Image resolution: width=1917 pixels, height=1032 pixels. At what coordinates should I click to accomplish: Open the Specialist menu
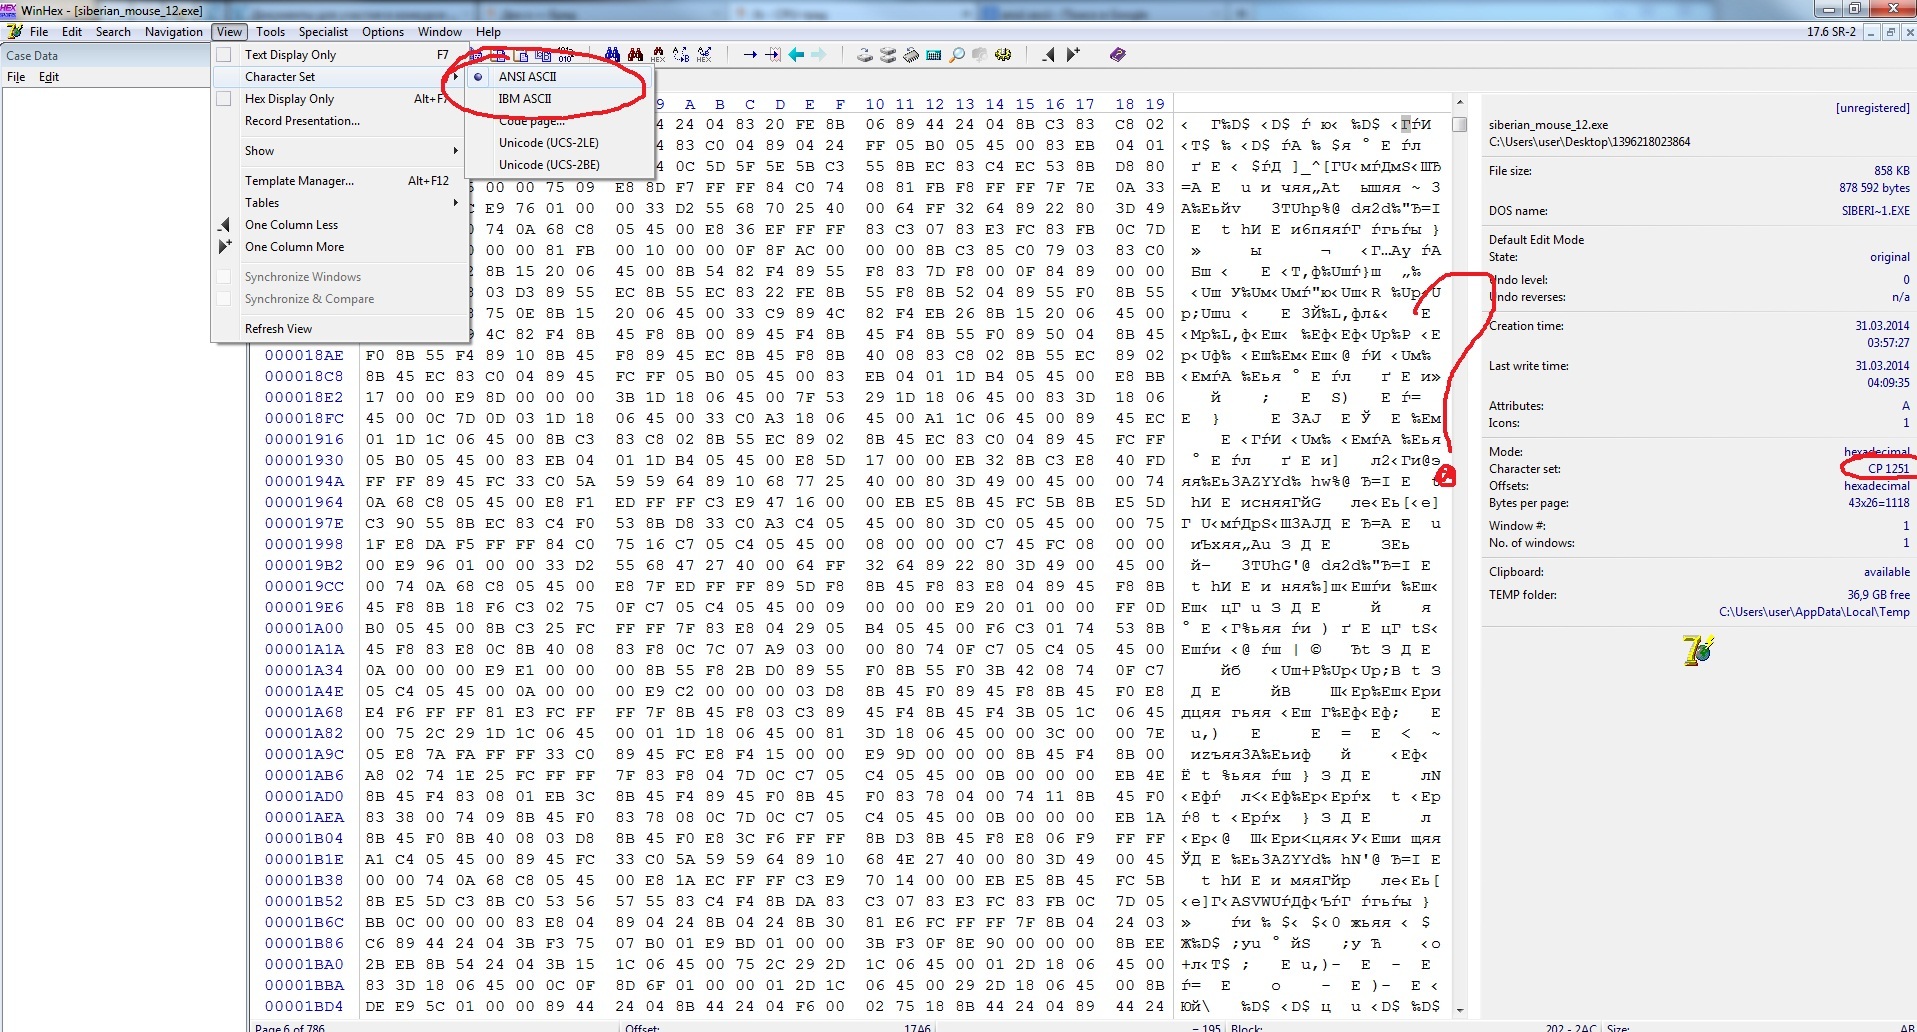(x=323, y=32)
